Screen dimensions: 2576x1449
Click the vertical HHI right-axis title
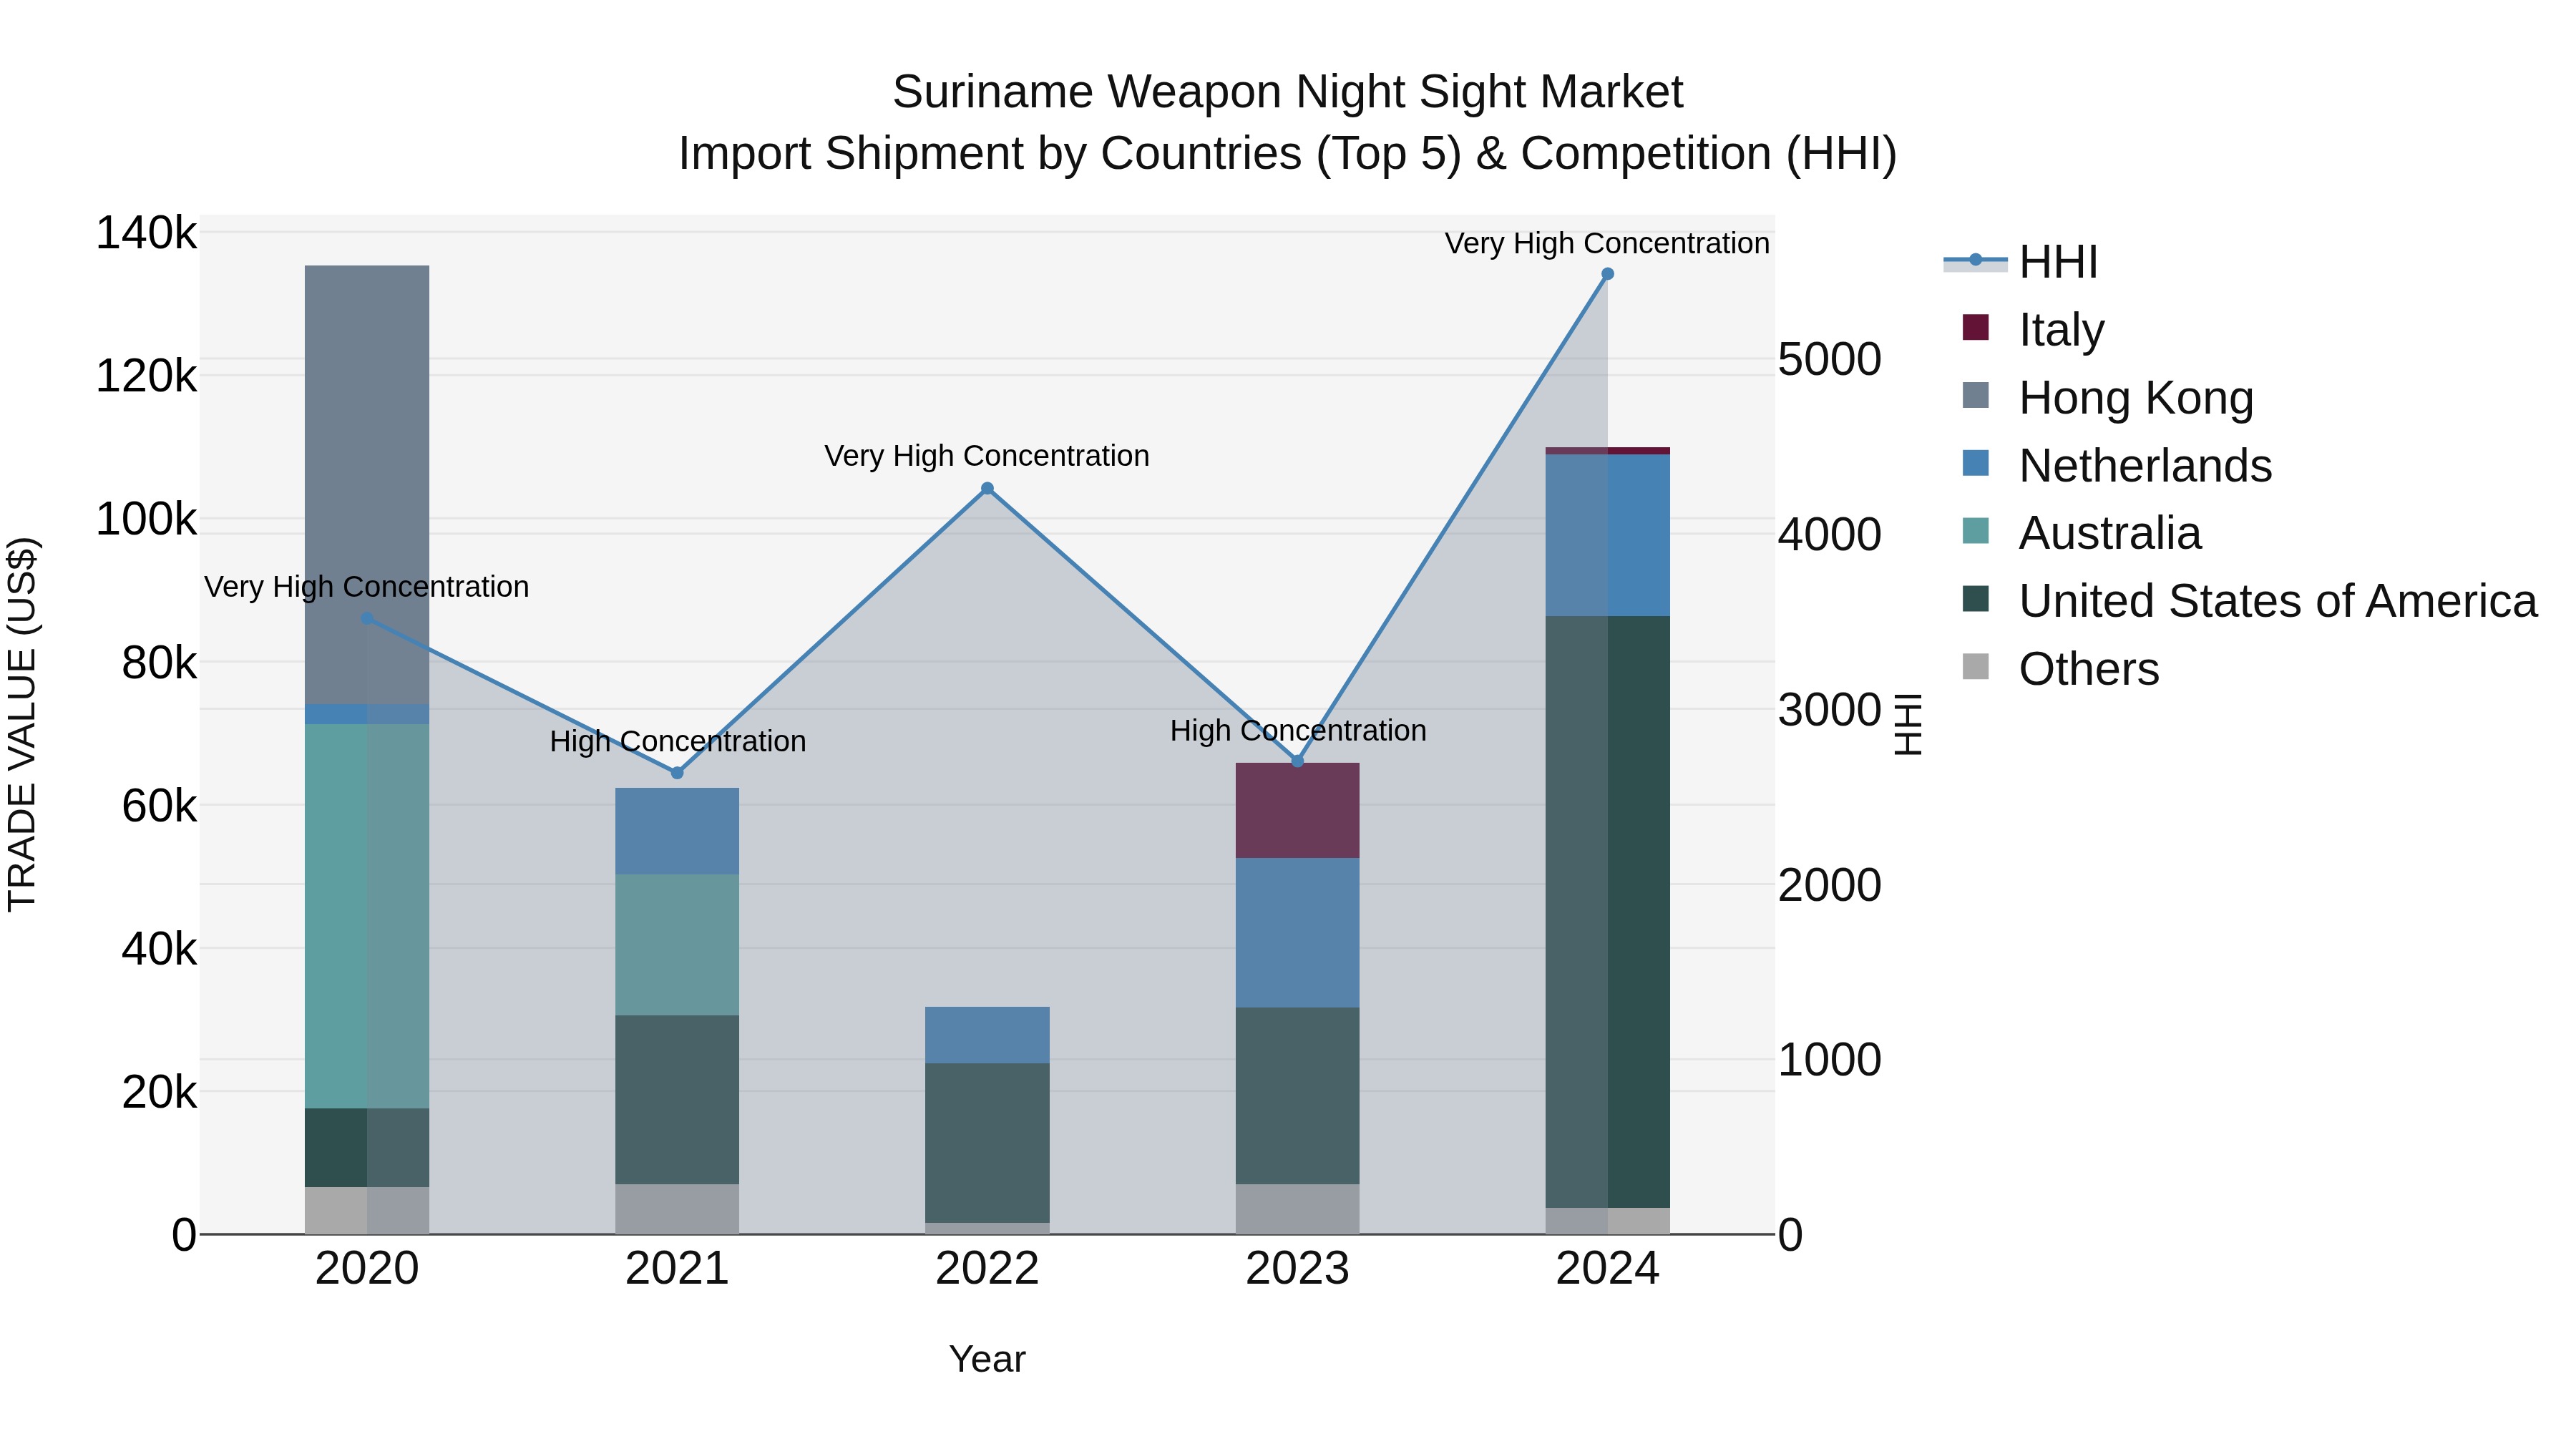[x=1909, y=724]
